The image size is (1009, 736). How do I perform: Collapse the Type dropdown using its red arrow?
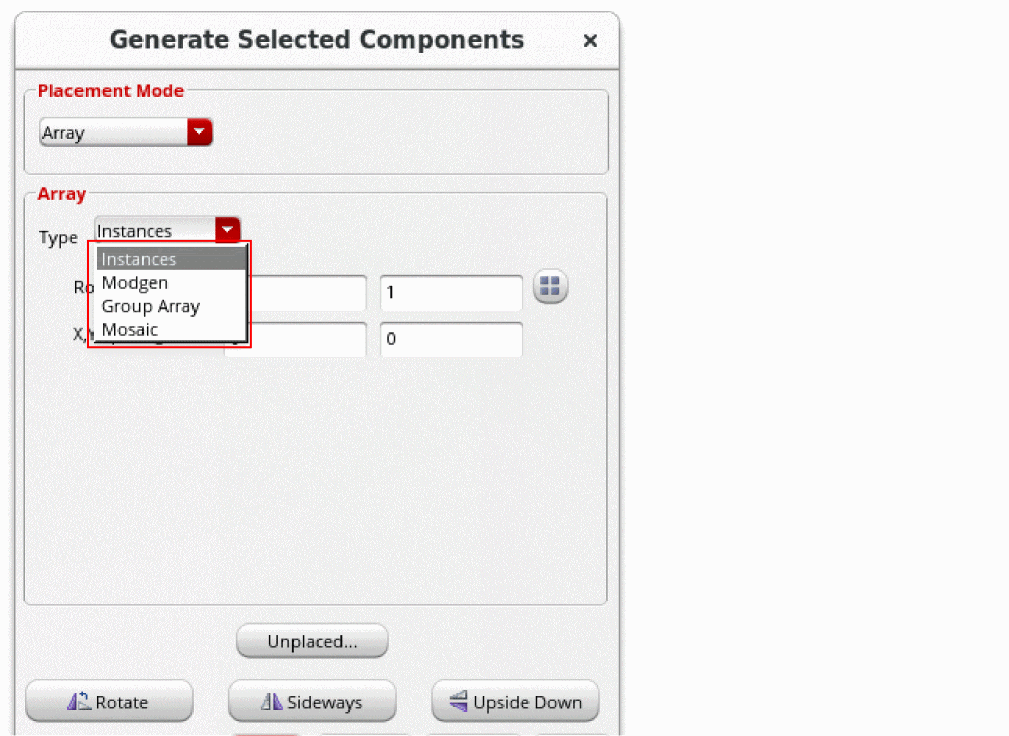point(228,230)
